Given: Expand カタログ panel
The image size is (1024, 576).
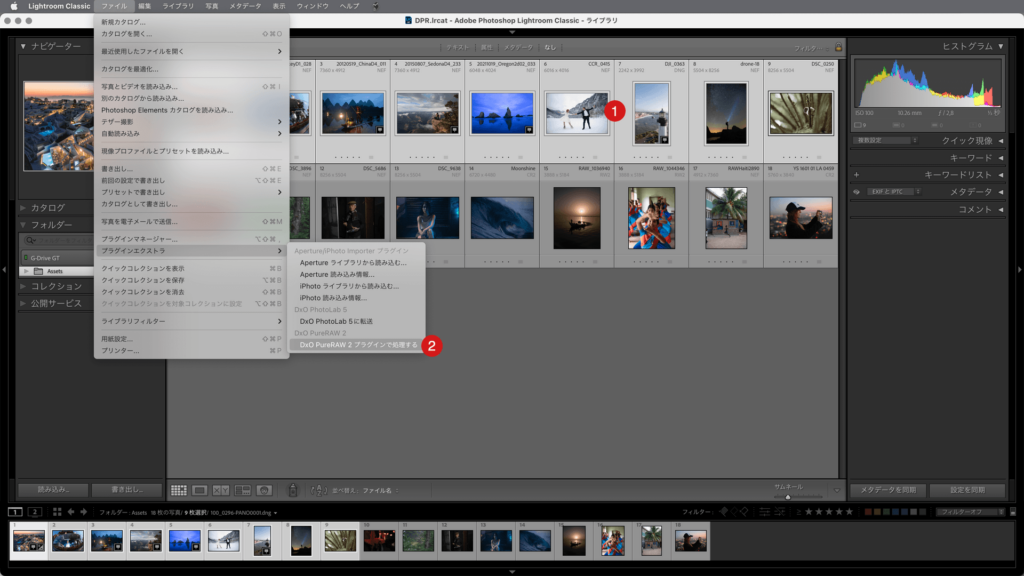Looking at the screenshot, I should point(23,208).
